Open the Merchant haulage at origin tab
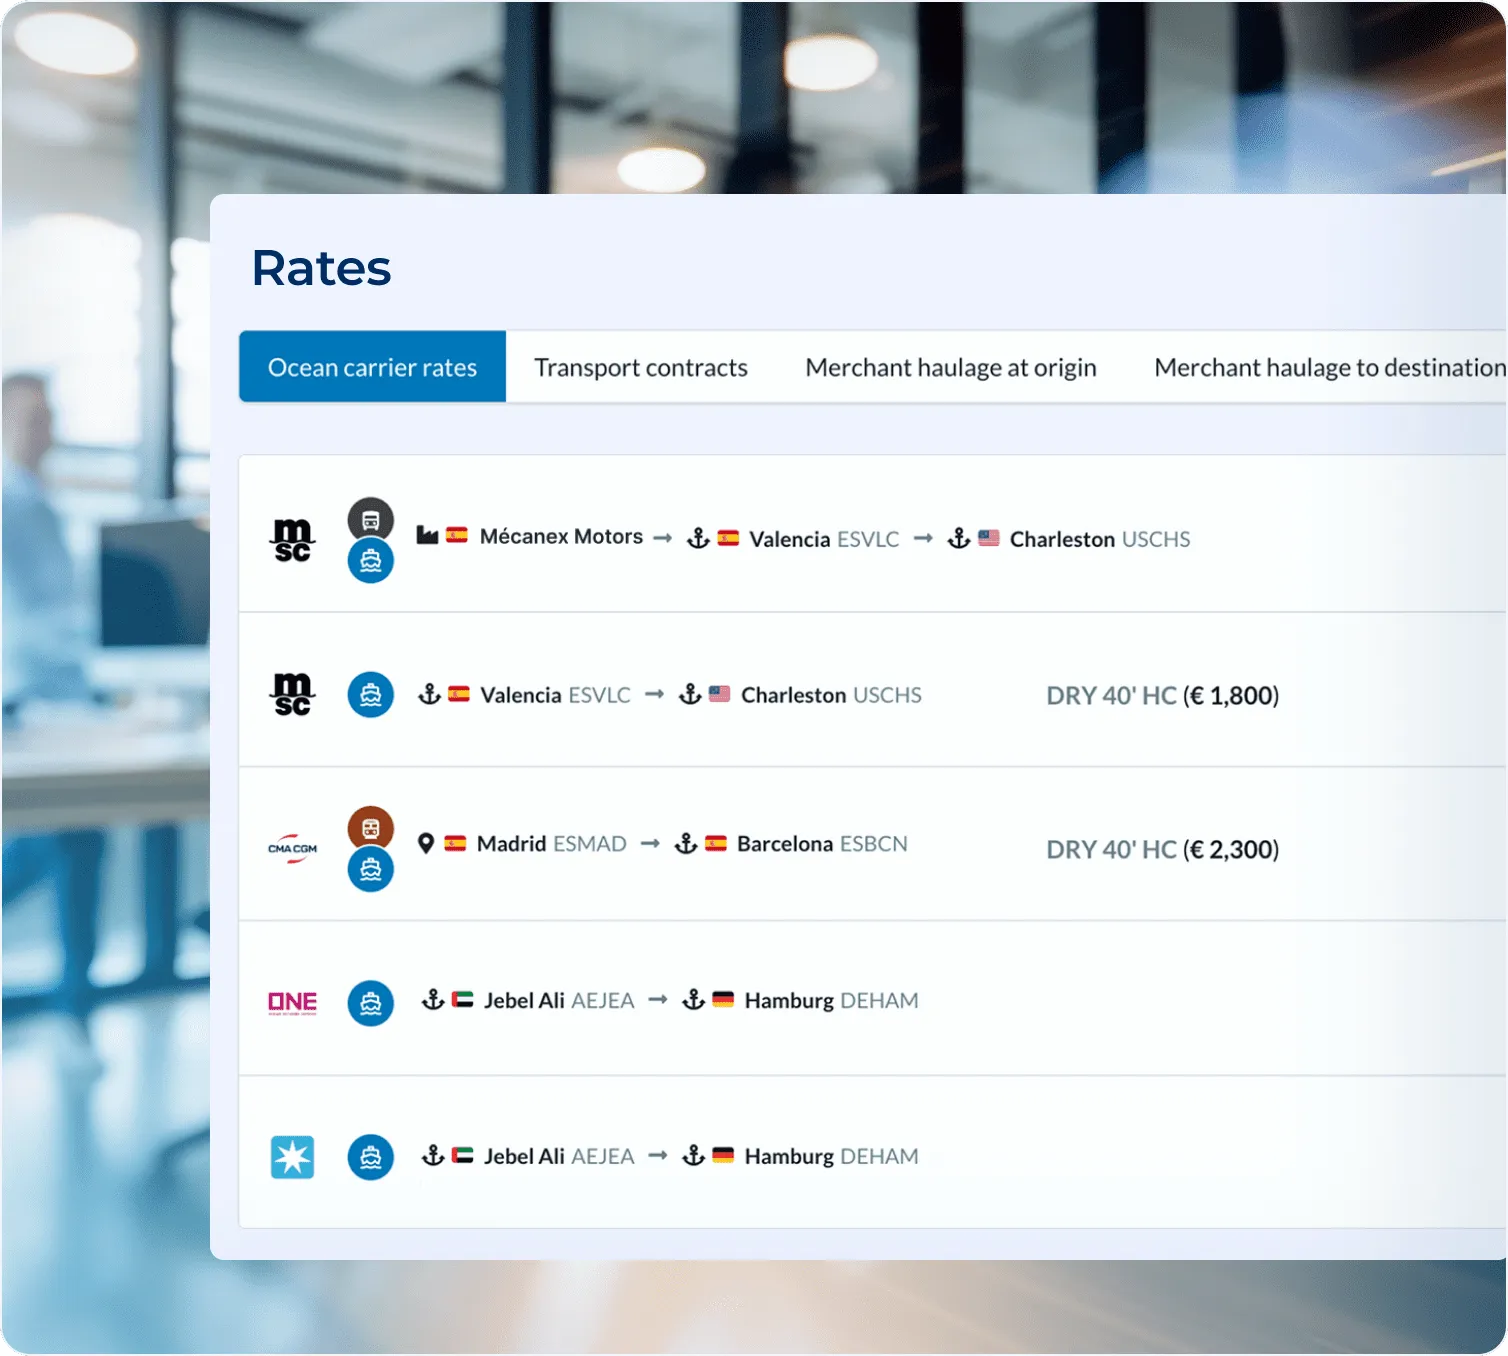 pos(950,367)
